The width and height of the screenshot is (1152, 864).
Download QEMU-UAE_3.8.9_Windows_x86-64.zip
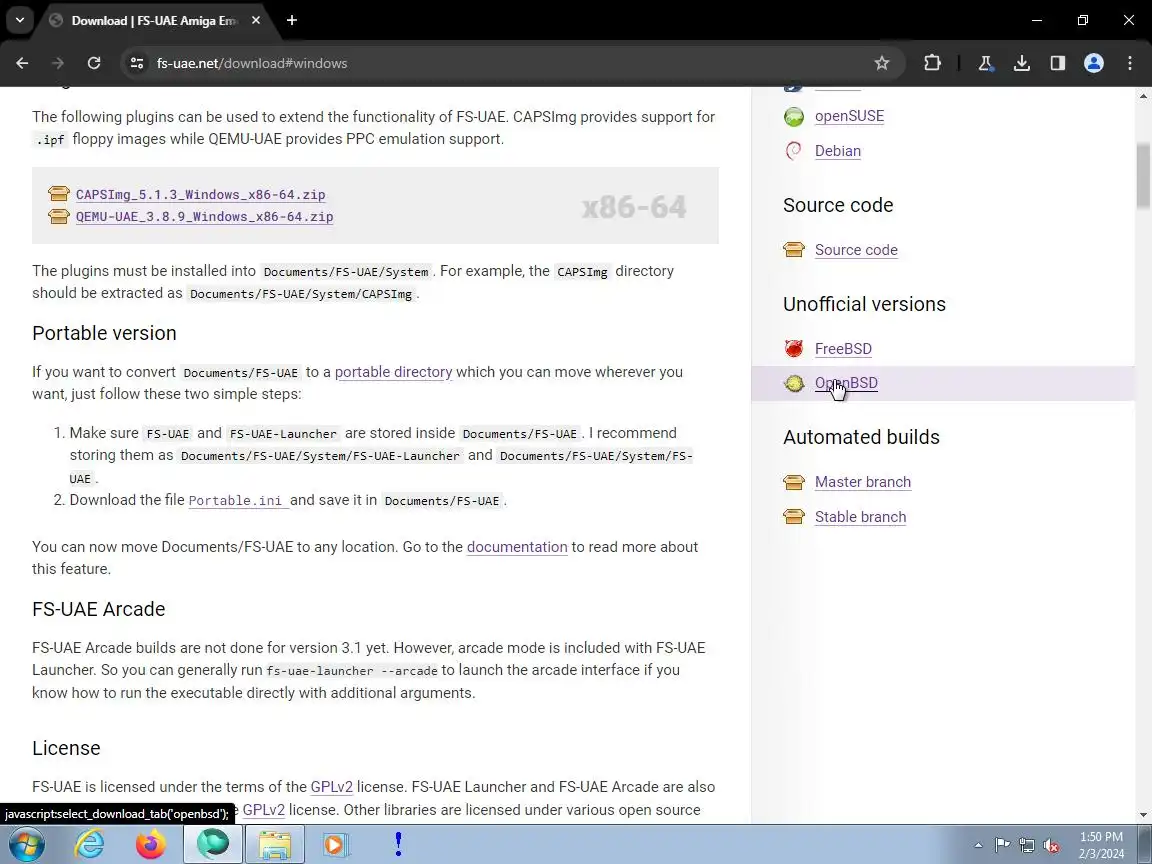(x=204, y=217)
